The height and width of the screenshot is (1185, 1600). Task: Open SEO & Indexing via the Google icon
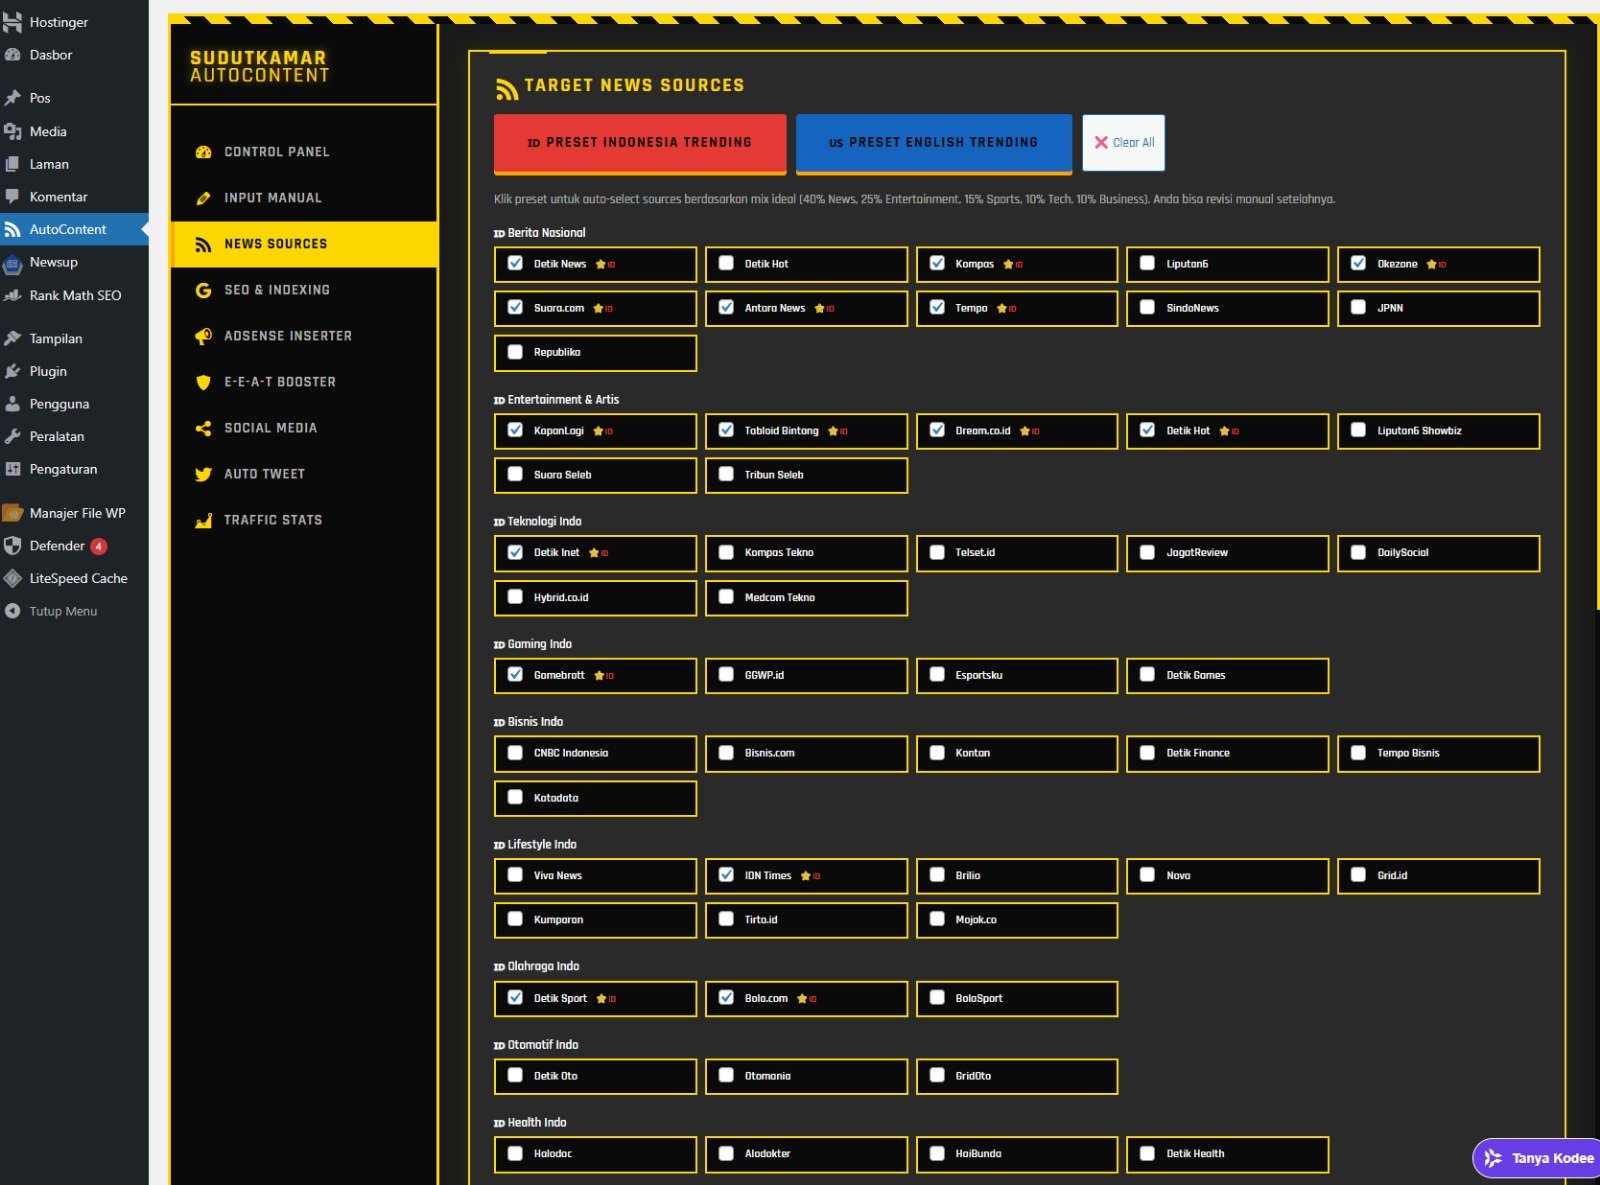(203, 289)
